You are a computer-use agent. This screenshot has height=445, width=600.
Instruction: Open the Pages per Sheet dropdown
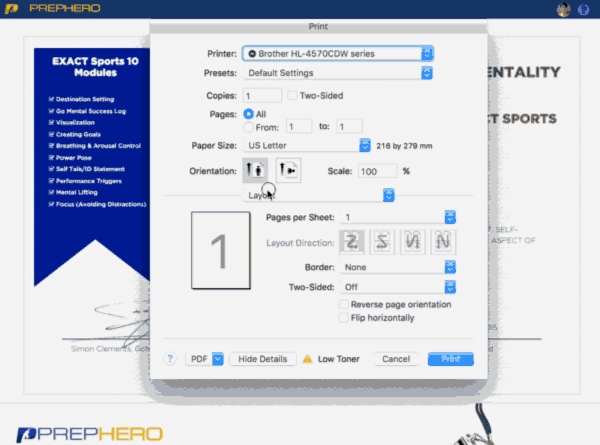tap(398, 217)
